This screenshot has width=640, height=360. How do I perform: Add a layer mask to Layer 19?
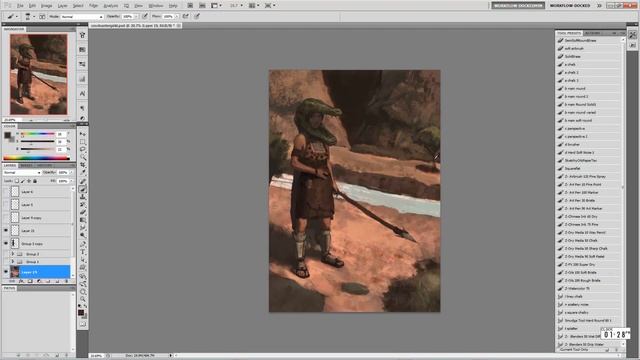tap(30, 281)
